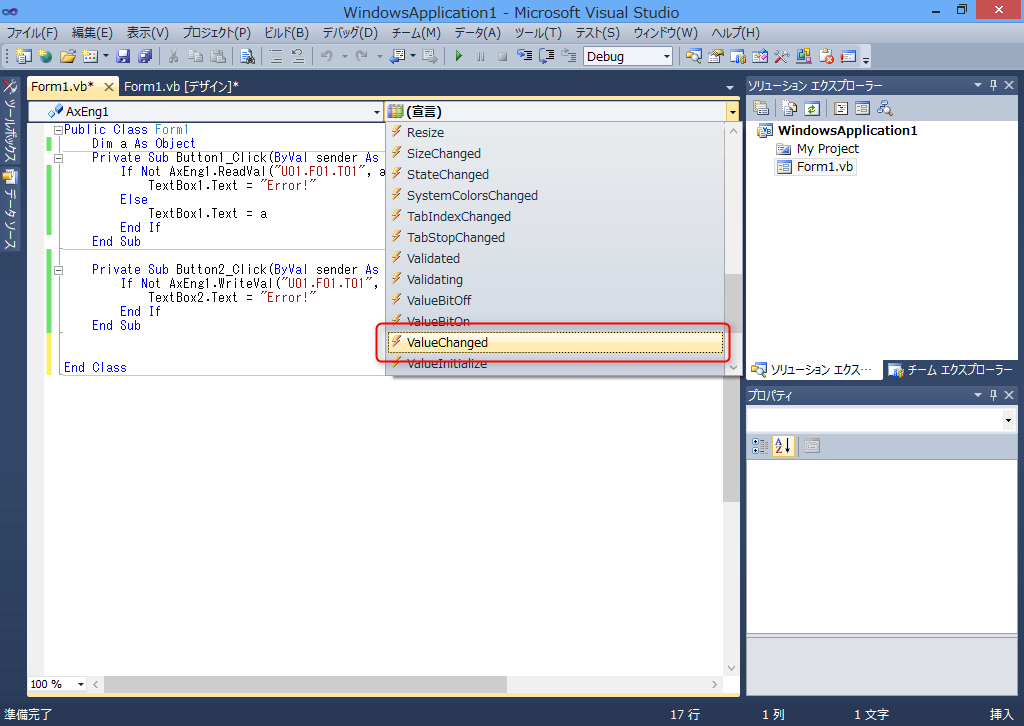The image size is (1024, 726).
Task: Open the ビルド(B) menu
Action: pyautogui.click(x=286, y=33)
